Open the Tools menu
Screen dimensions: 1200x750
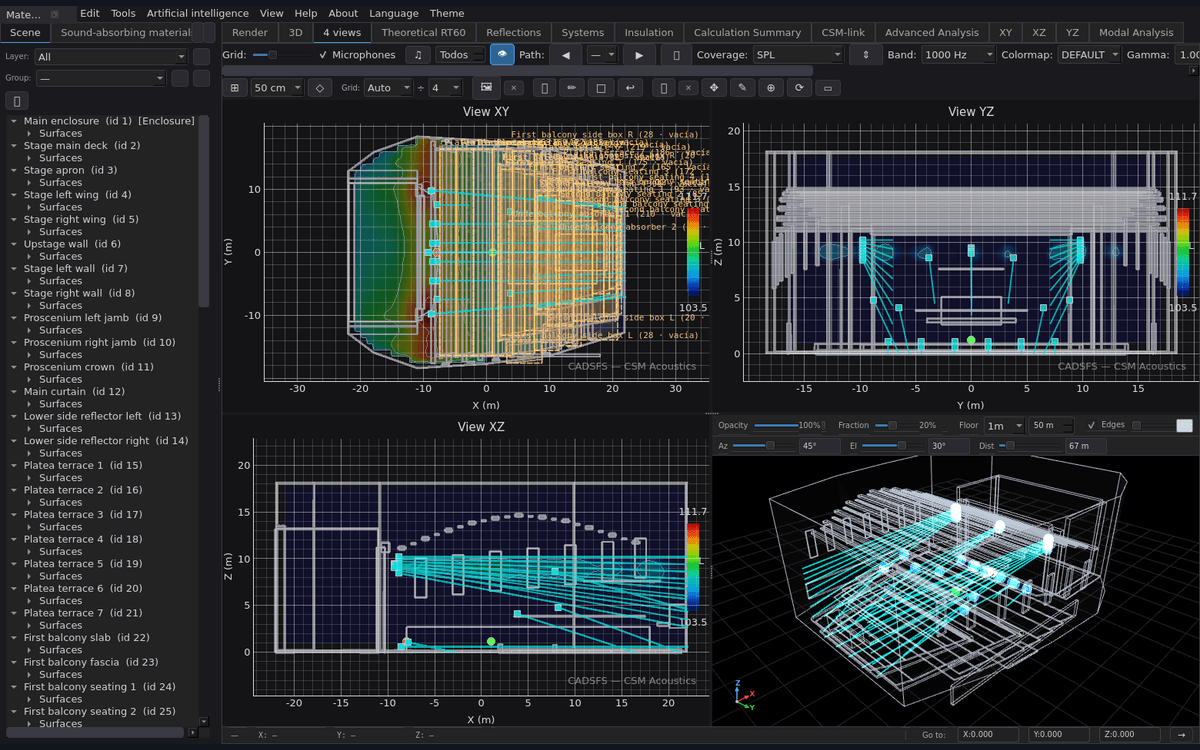(x=123, y=14)
